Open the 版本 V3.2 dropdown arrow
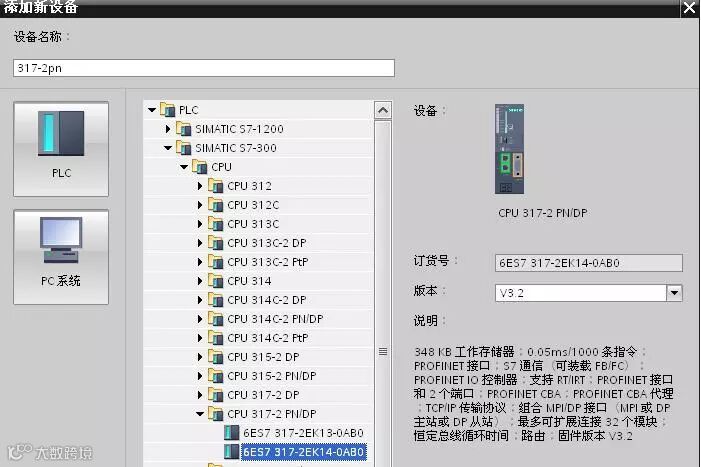This screenshot has height=467, width=701. point(674,293)
